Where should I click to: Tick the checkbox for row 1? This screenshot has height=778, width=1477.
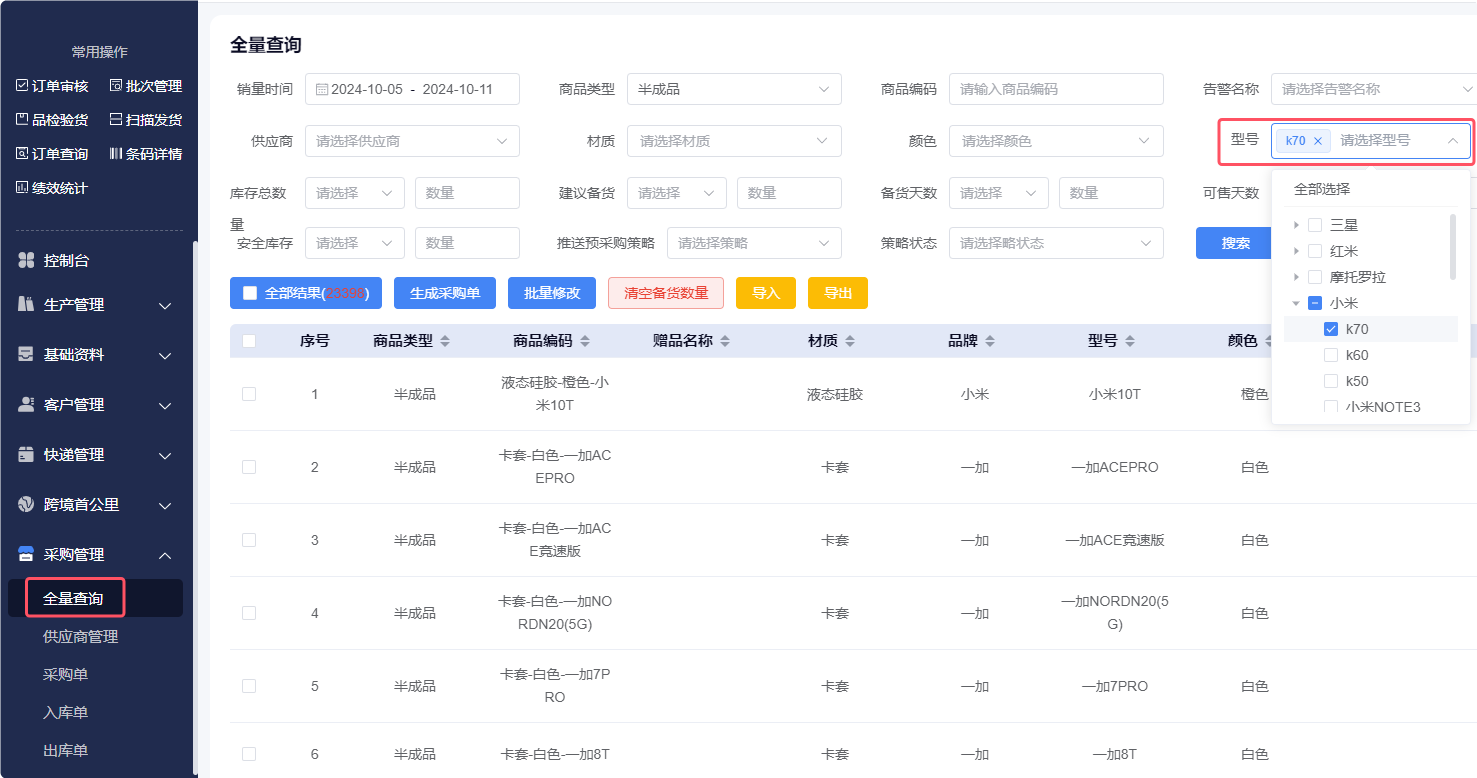point(249,394)
